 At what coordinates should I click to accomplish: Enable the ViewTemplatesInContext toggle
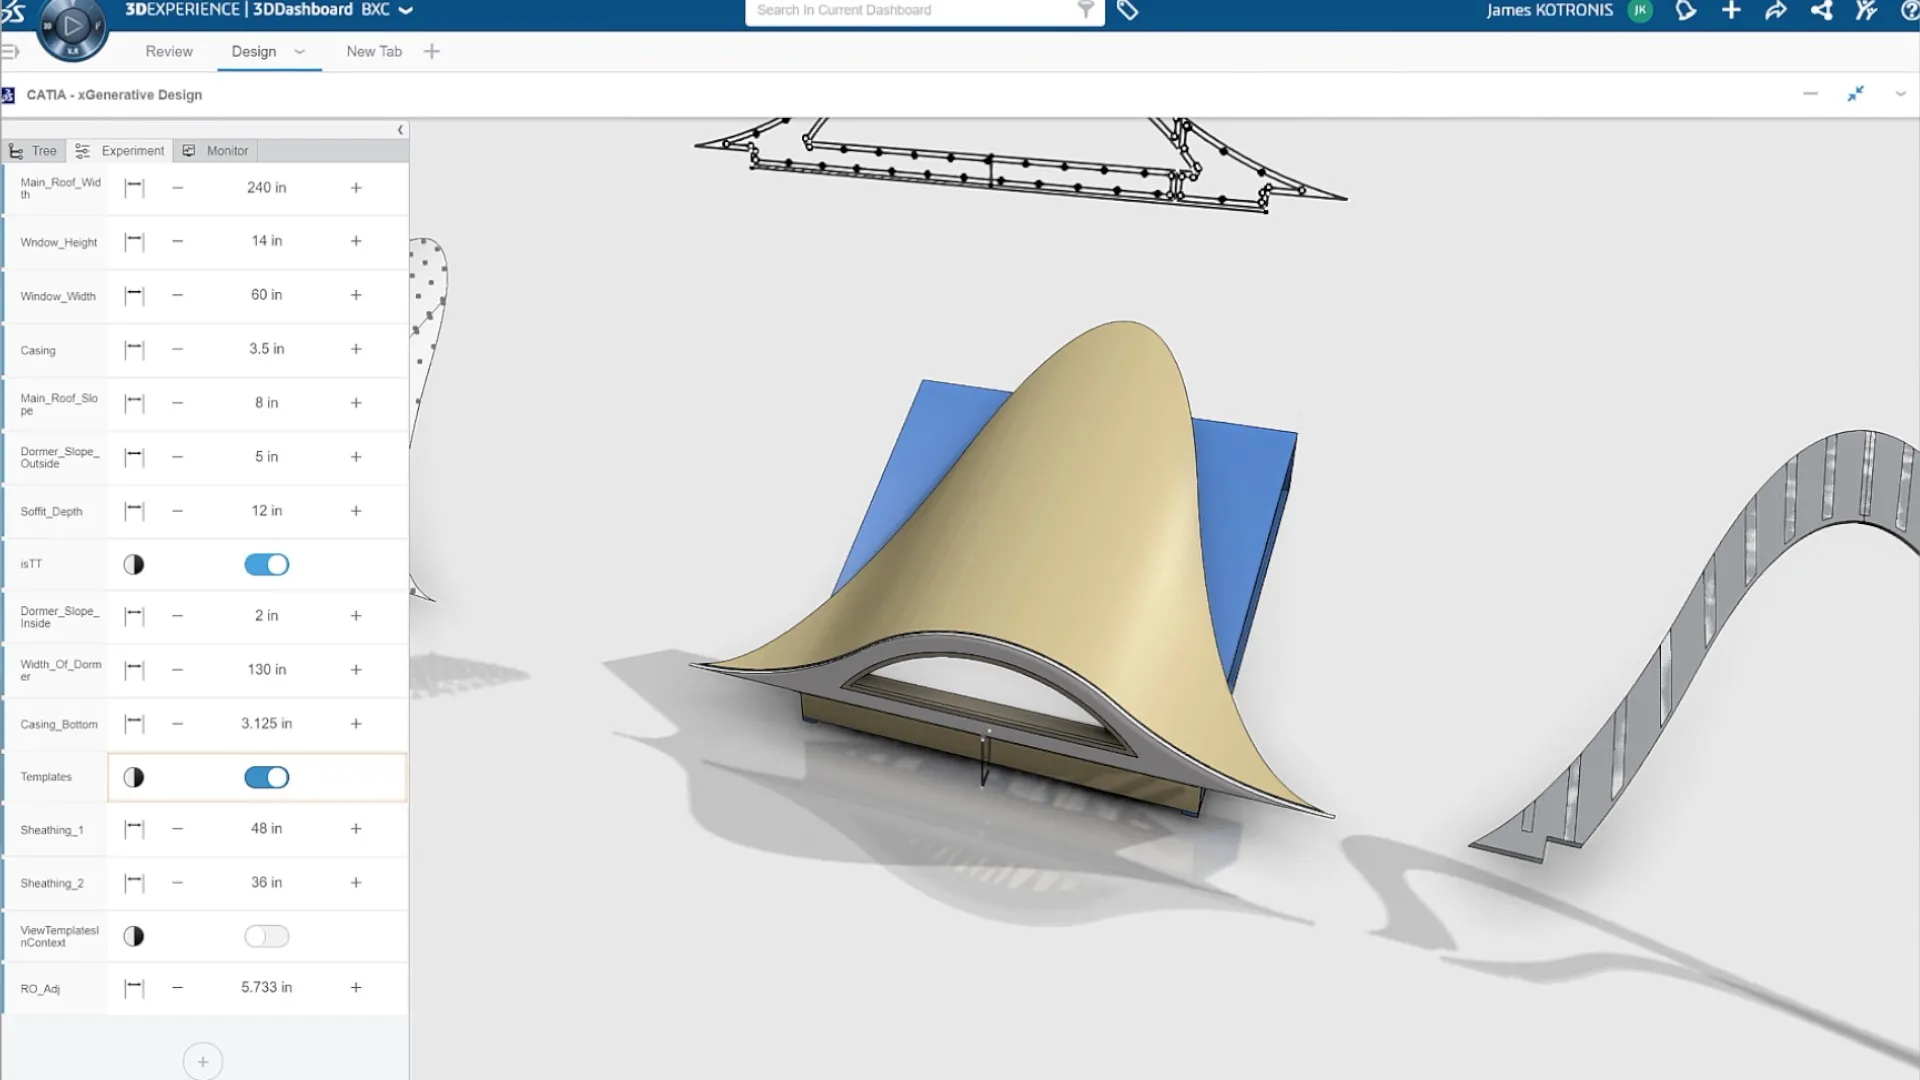point(267,937)
